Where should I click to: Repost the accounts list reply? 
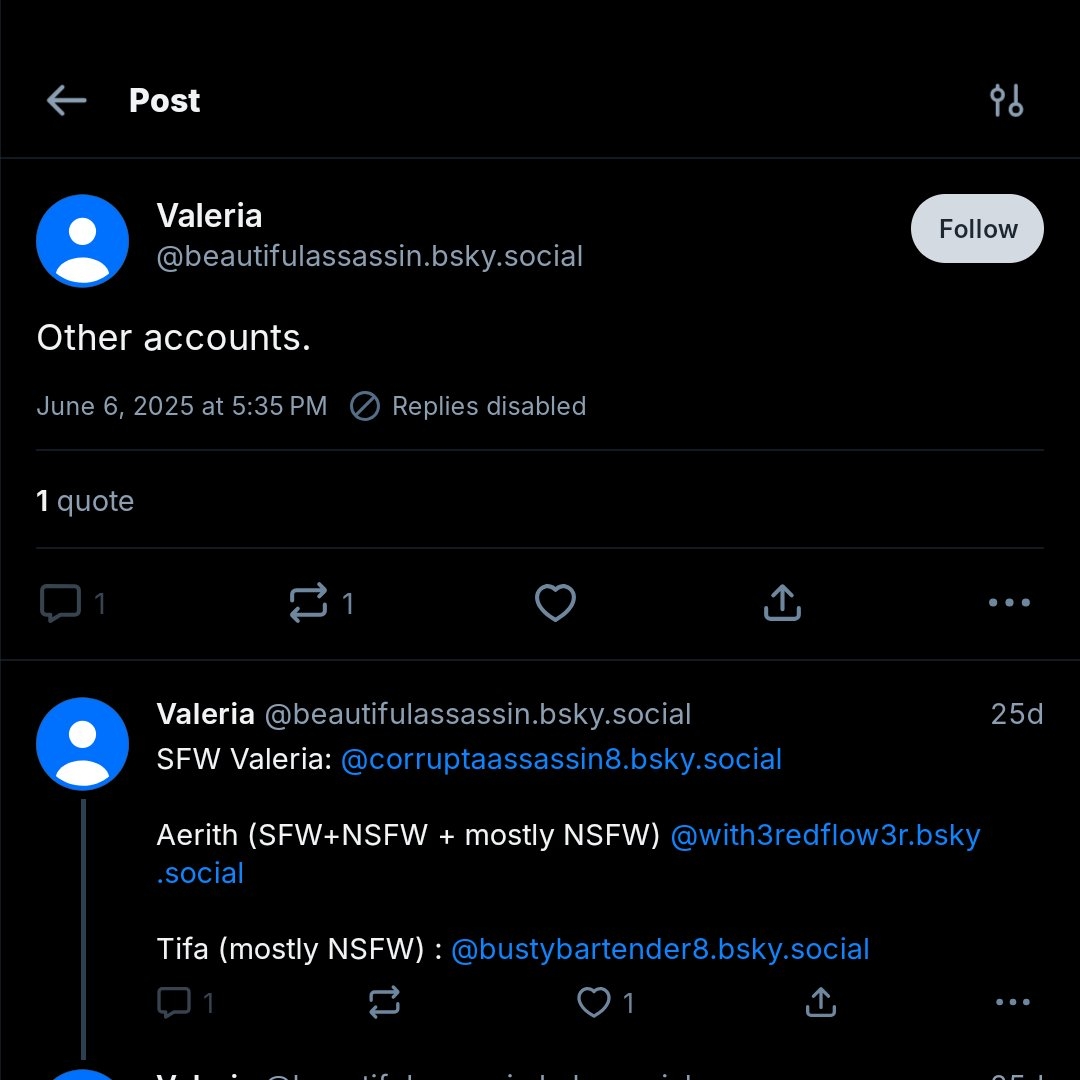pyautogui.click(x=384, y=1002)
